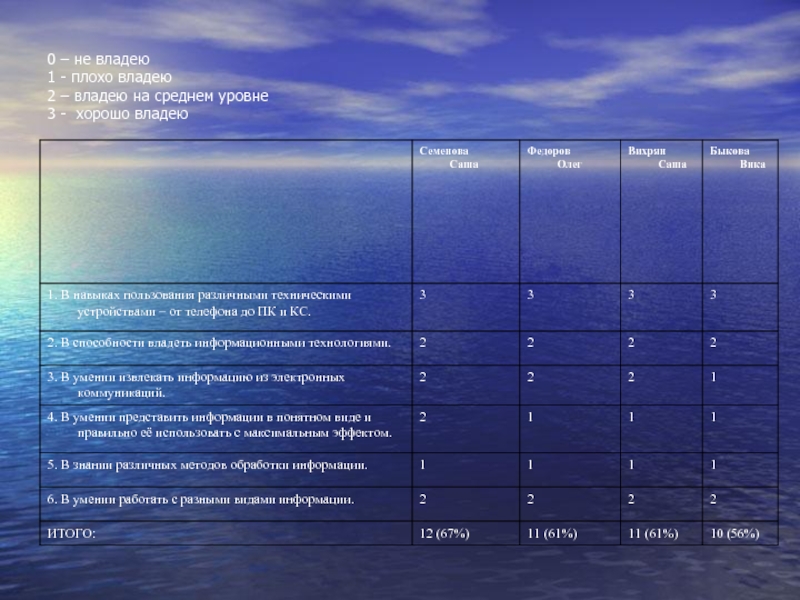Click Вихрян's score in row 1

(631, 295)
